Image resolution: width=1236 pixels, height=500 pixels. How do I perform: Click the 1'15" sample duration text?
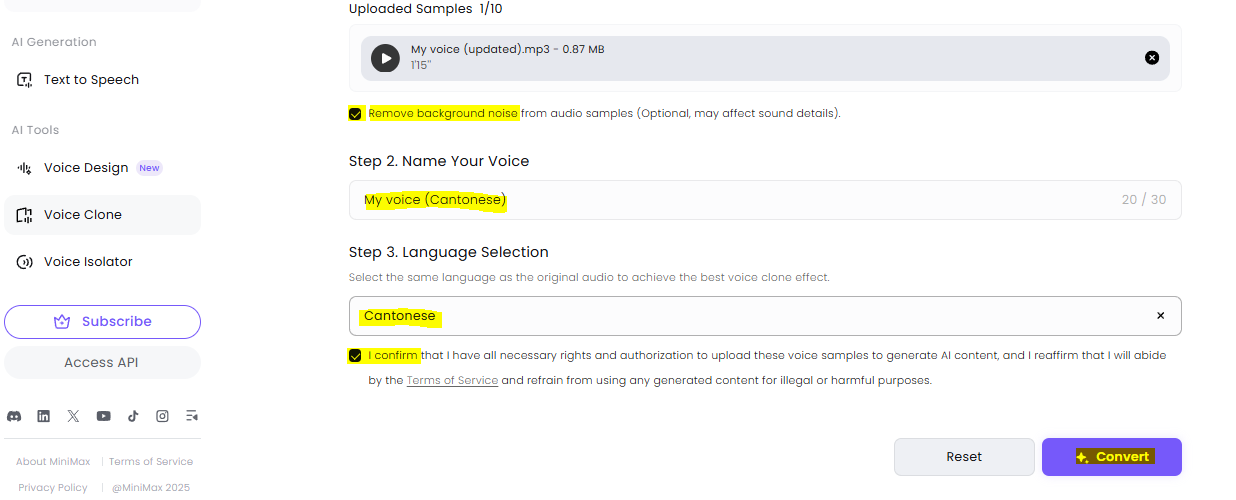pos(419,65)
